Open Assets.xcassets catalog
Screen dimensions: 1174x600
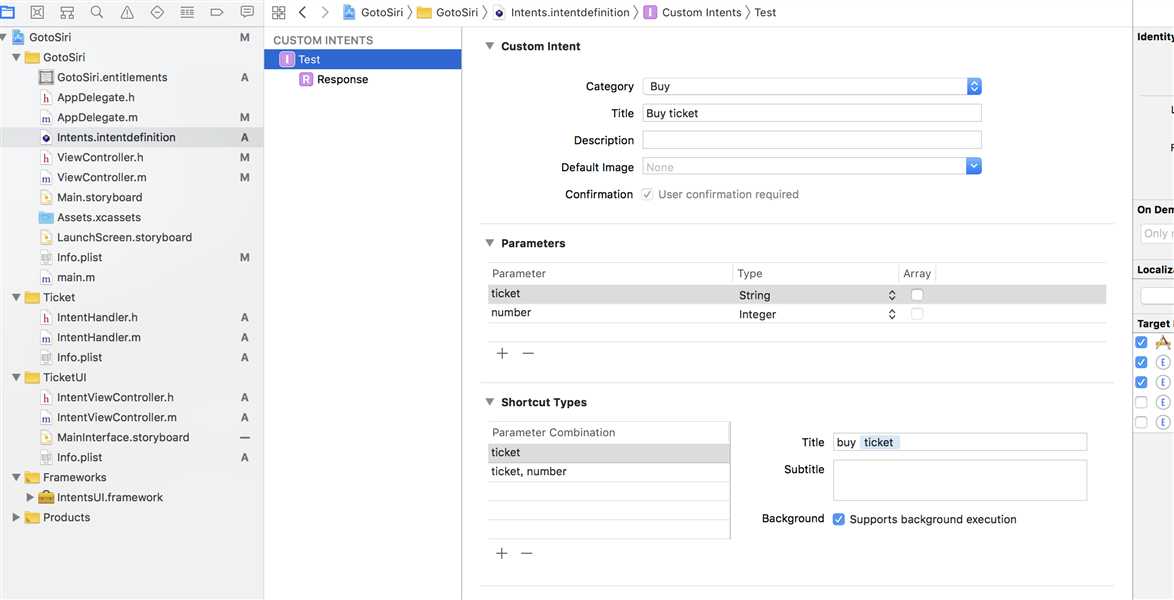98,217
